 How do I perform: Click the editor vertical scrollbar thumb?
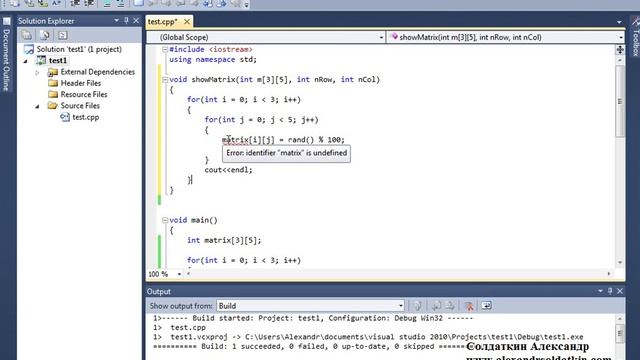[x=620, y=101]
